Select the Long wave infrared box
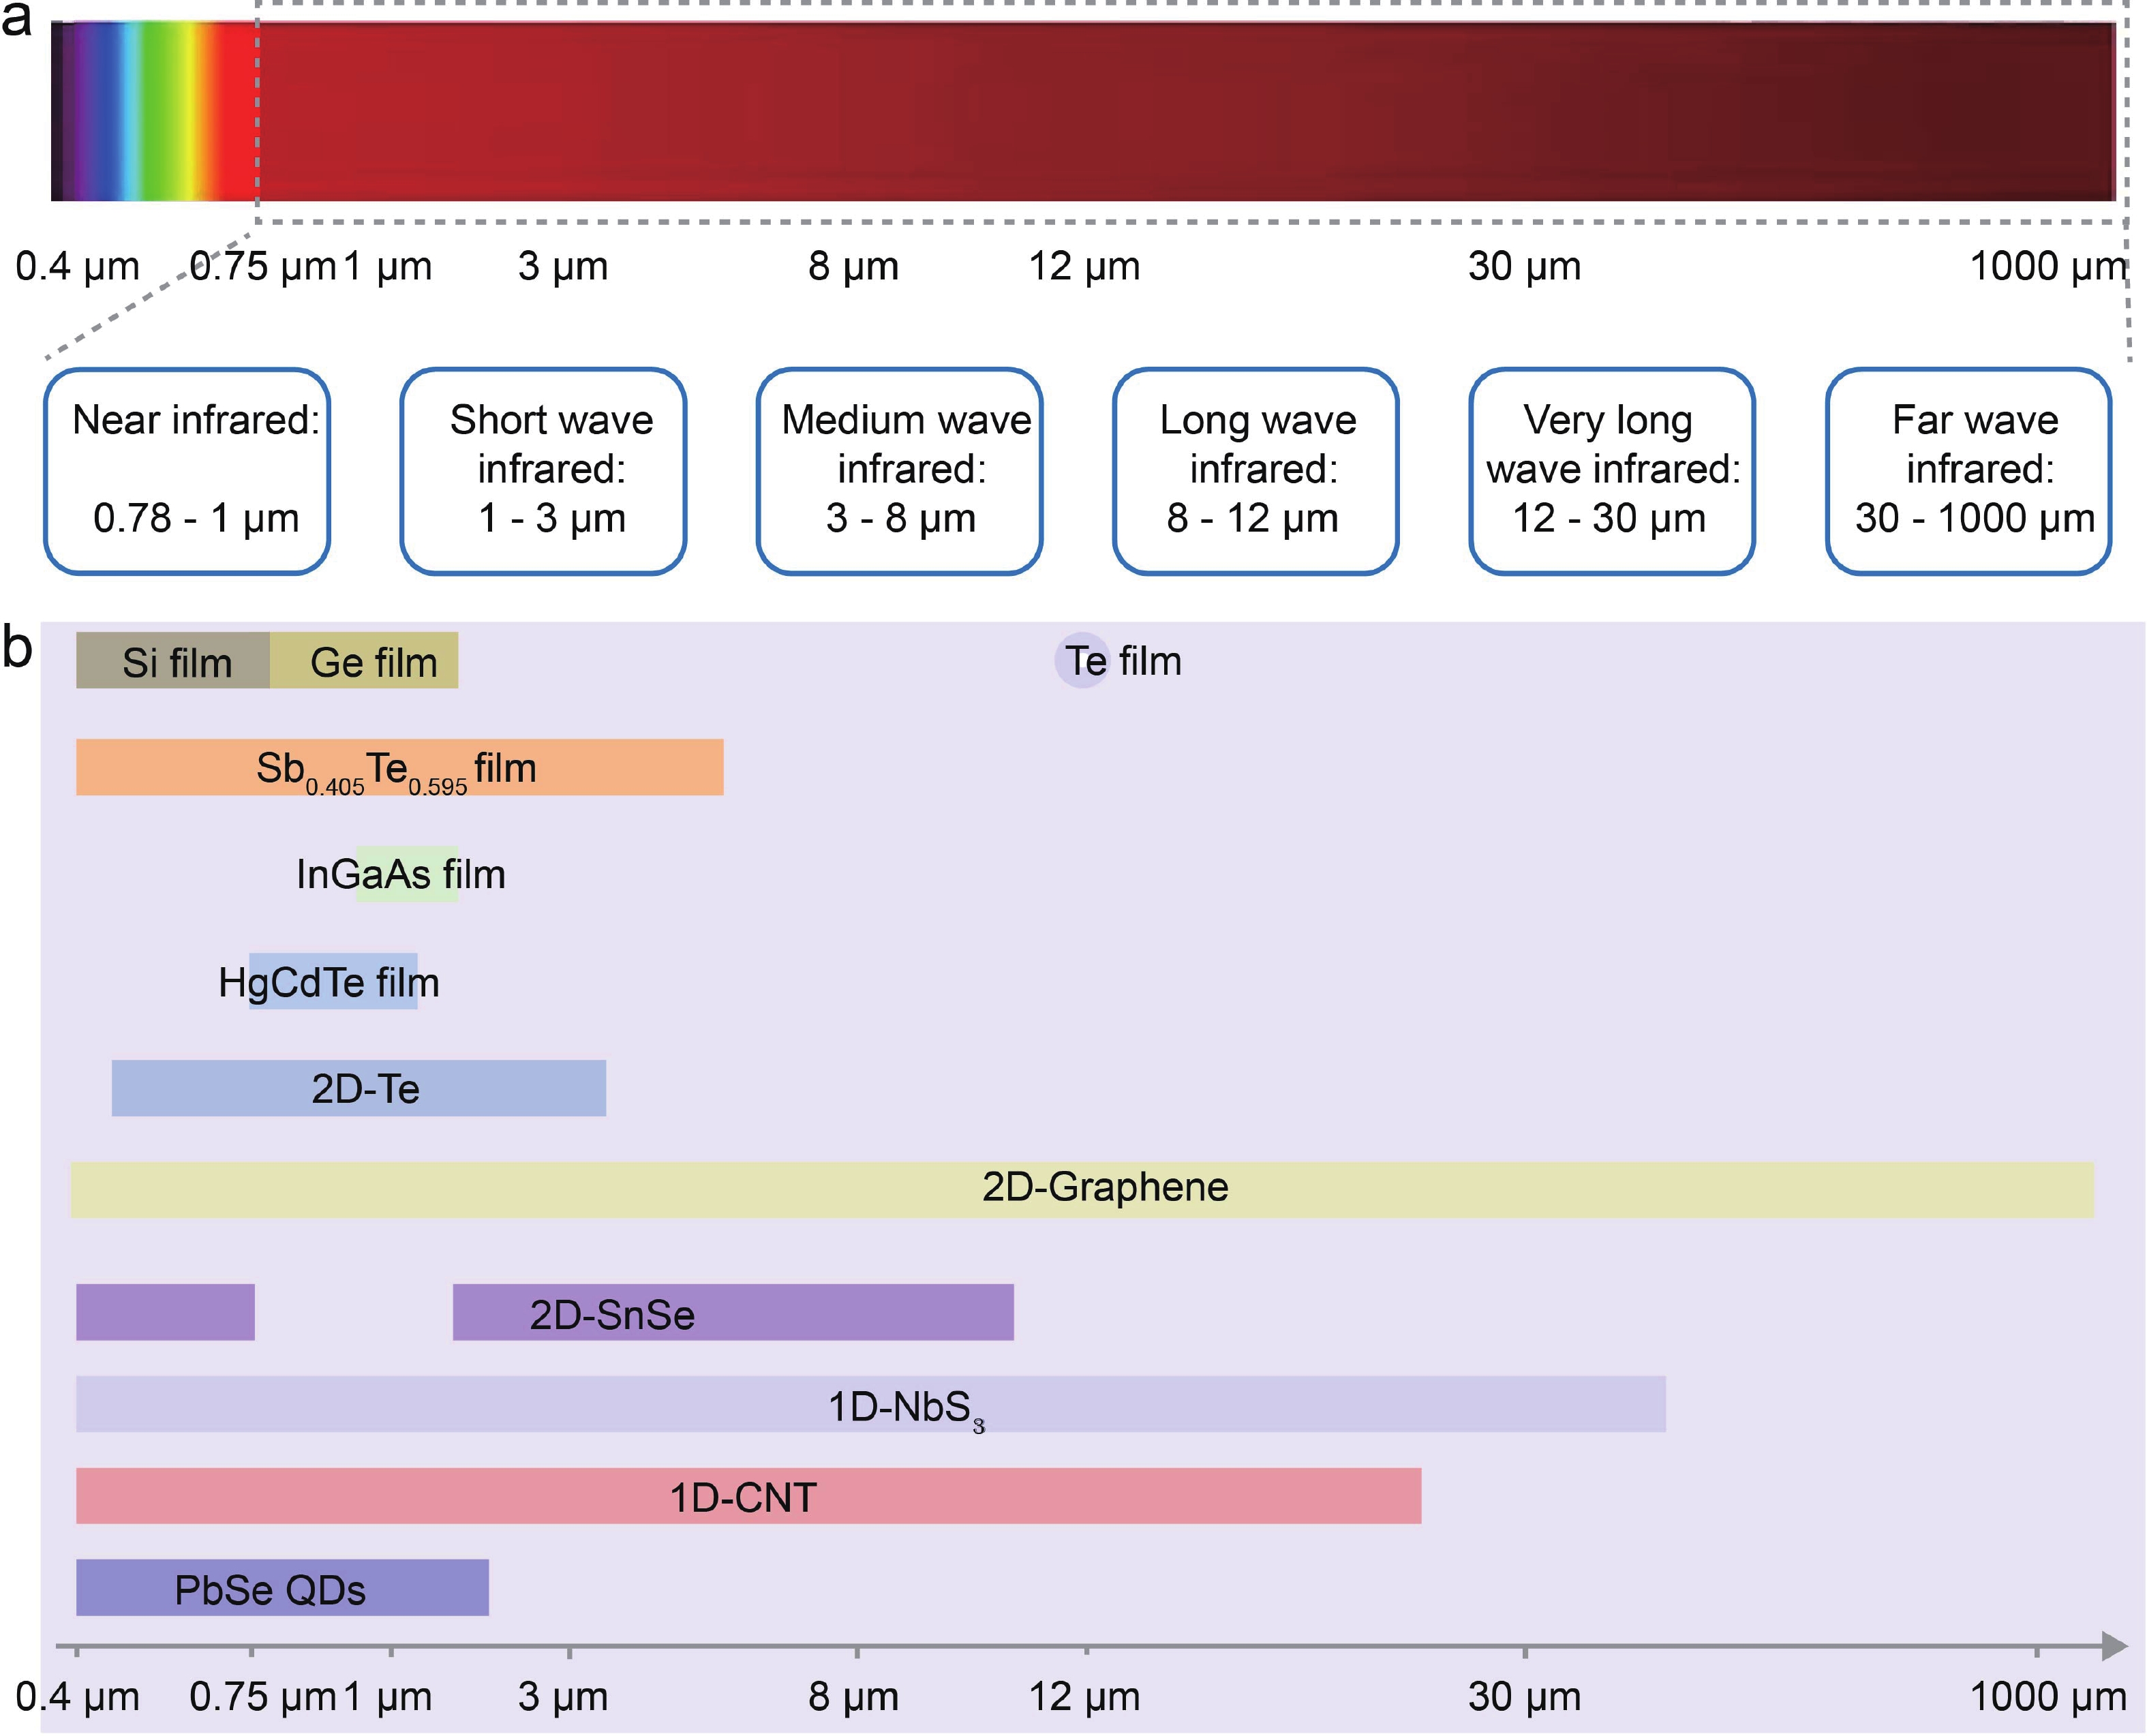Image resolution: width=2147 pixels, height=1736 pixels. coord(1255,471)
